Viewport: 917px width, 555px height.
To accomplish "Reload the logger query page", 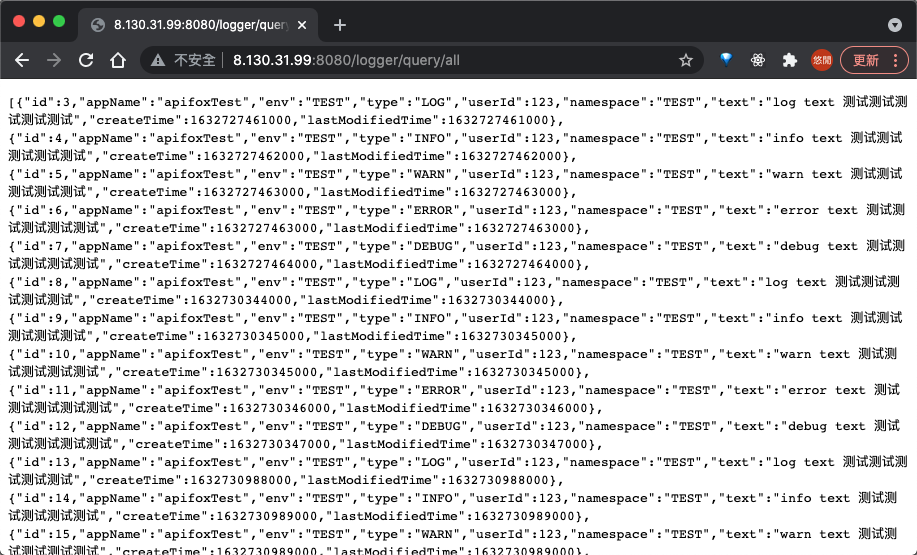I will 86,60.
